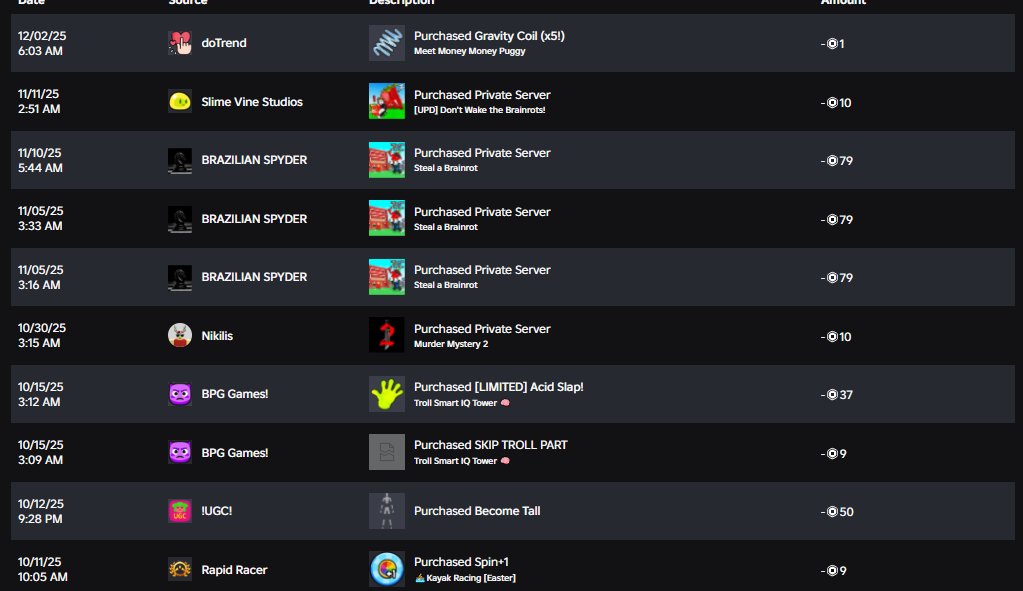Select the 12/02/25 6:03 AM date cell
Image resolution: width=1023 pixels, height=591 pixels.
click(42, 43)
